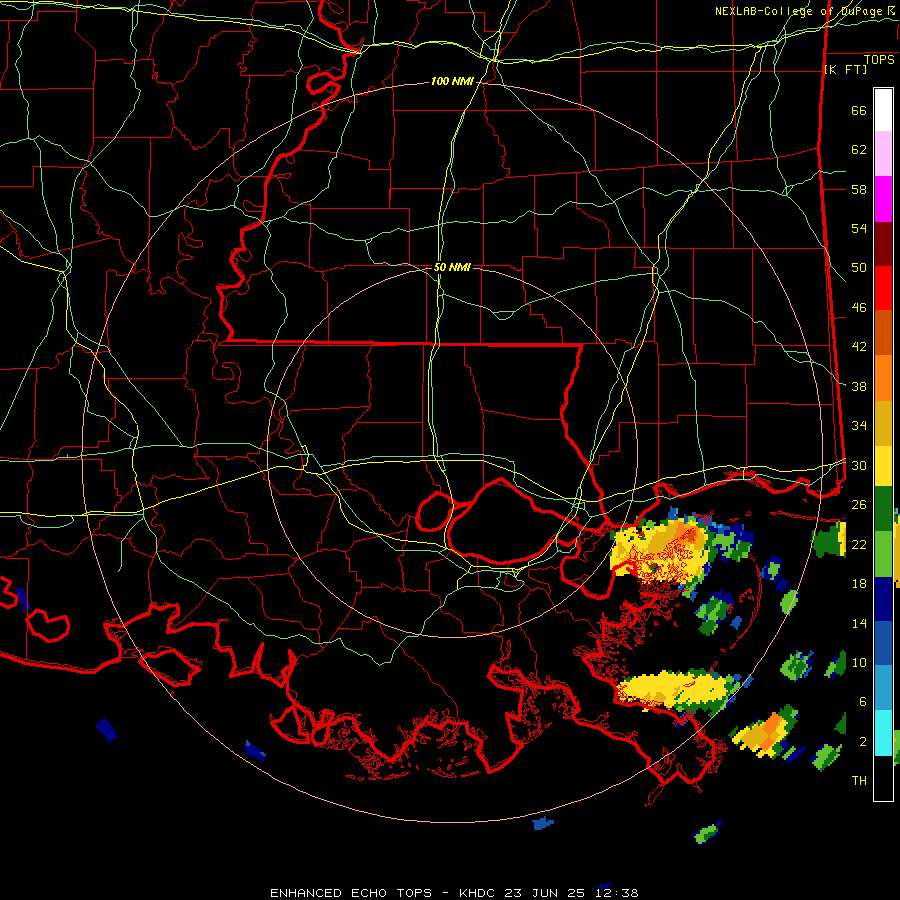Image resolution: width=900 pixels, height=900 pixels.
Task: Select the navy blue legend swatch
Action: point(883,599)
